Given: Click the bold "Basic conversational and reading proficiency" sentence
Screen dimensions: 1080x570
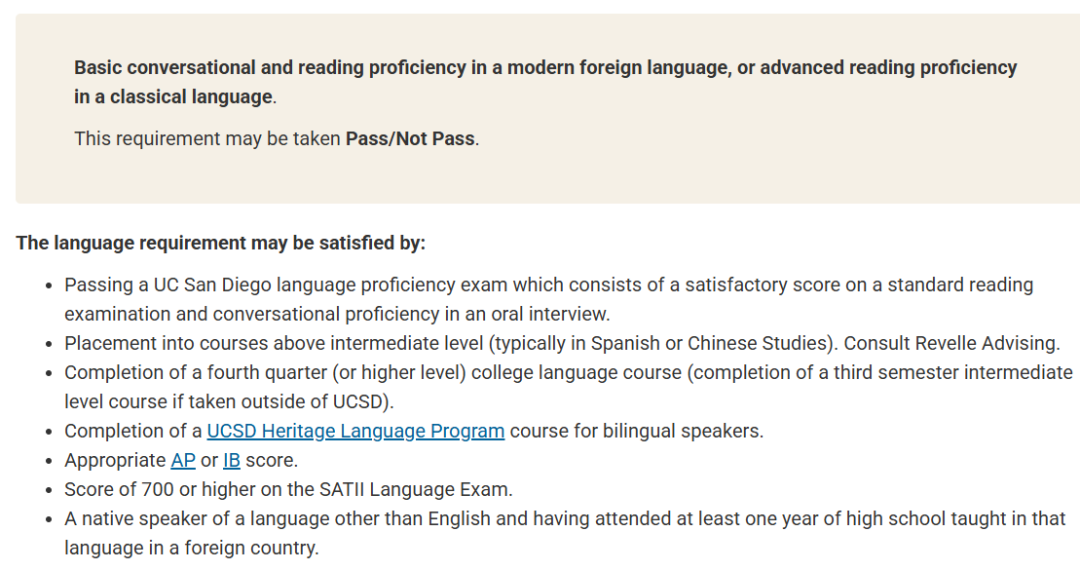Looking at the screenshot, I should (x=545, y=68).
